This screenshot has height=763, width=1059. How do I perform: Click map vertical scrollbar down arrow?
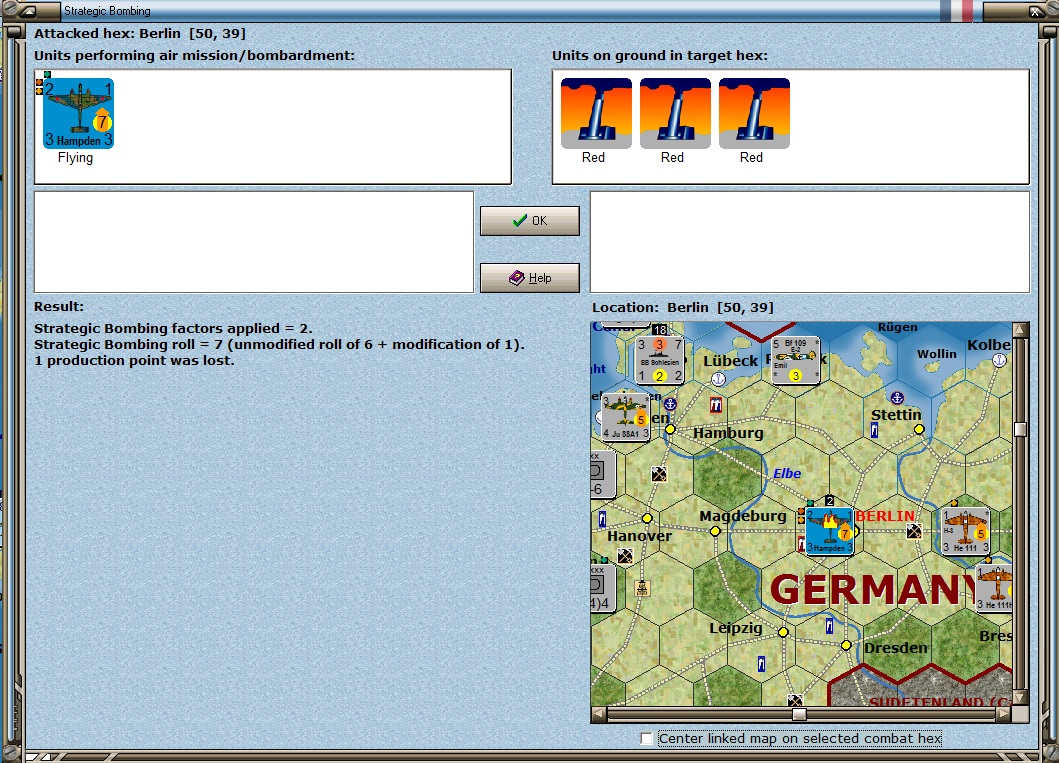[1021, 698]
